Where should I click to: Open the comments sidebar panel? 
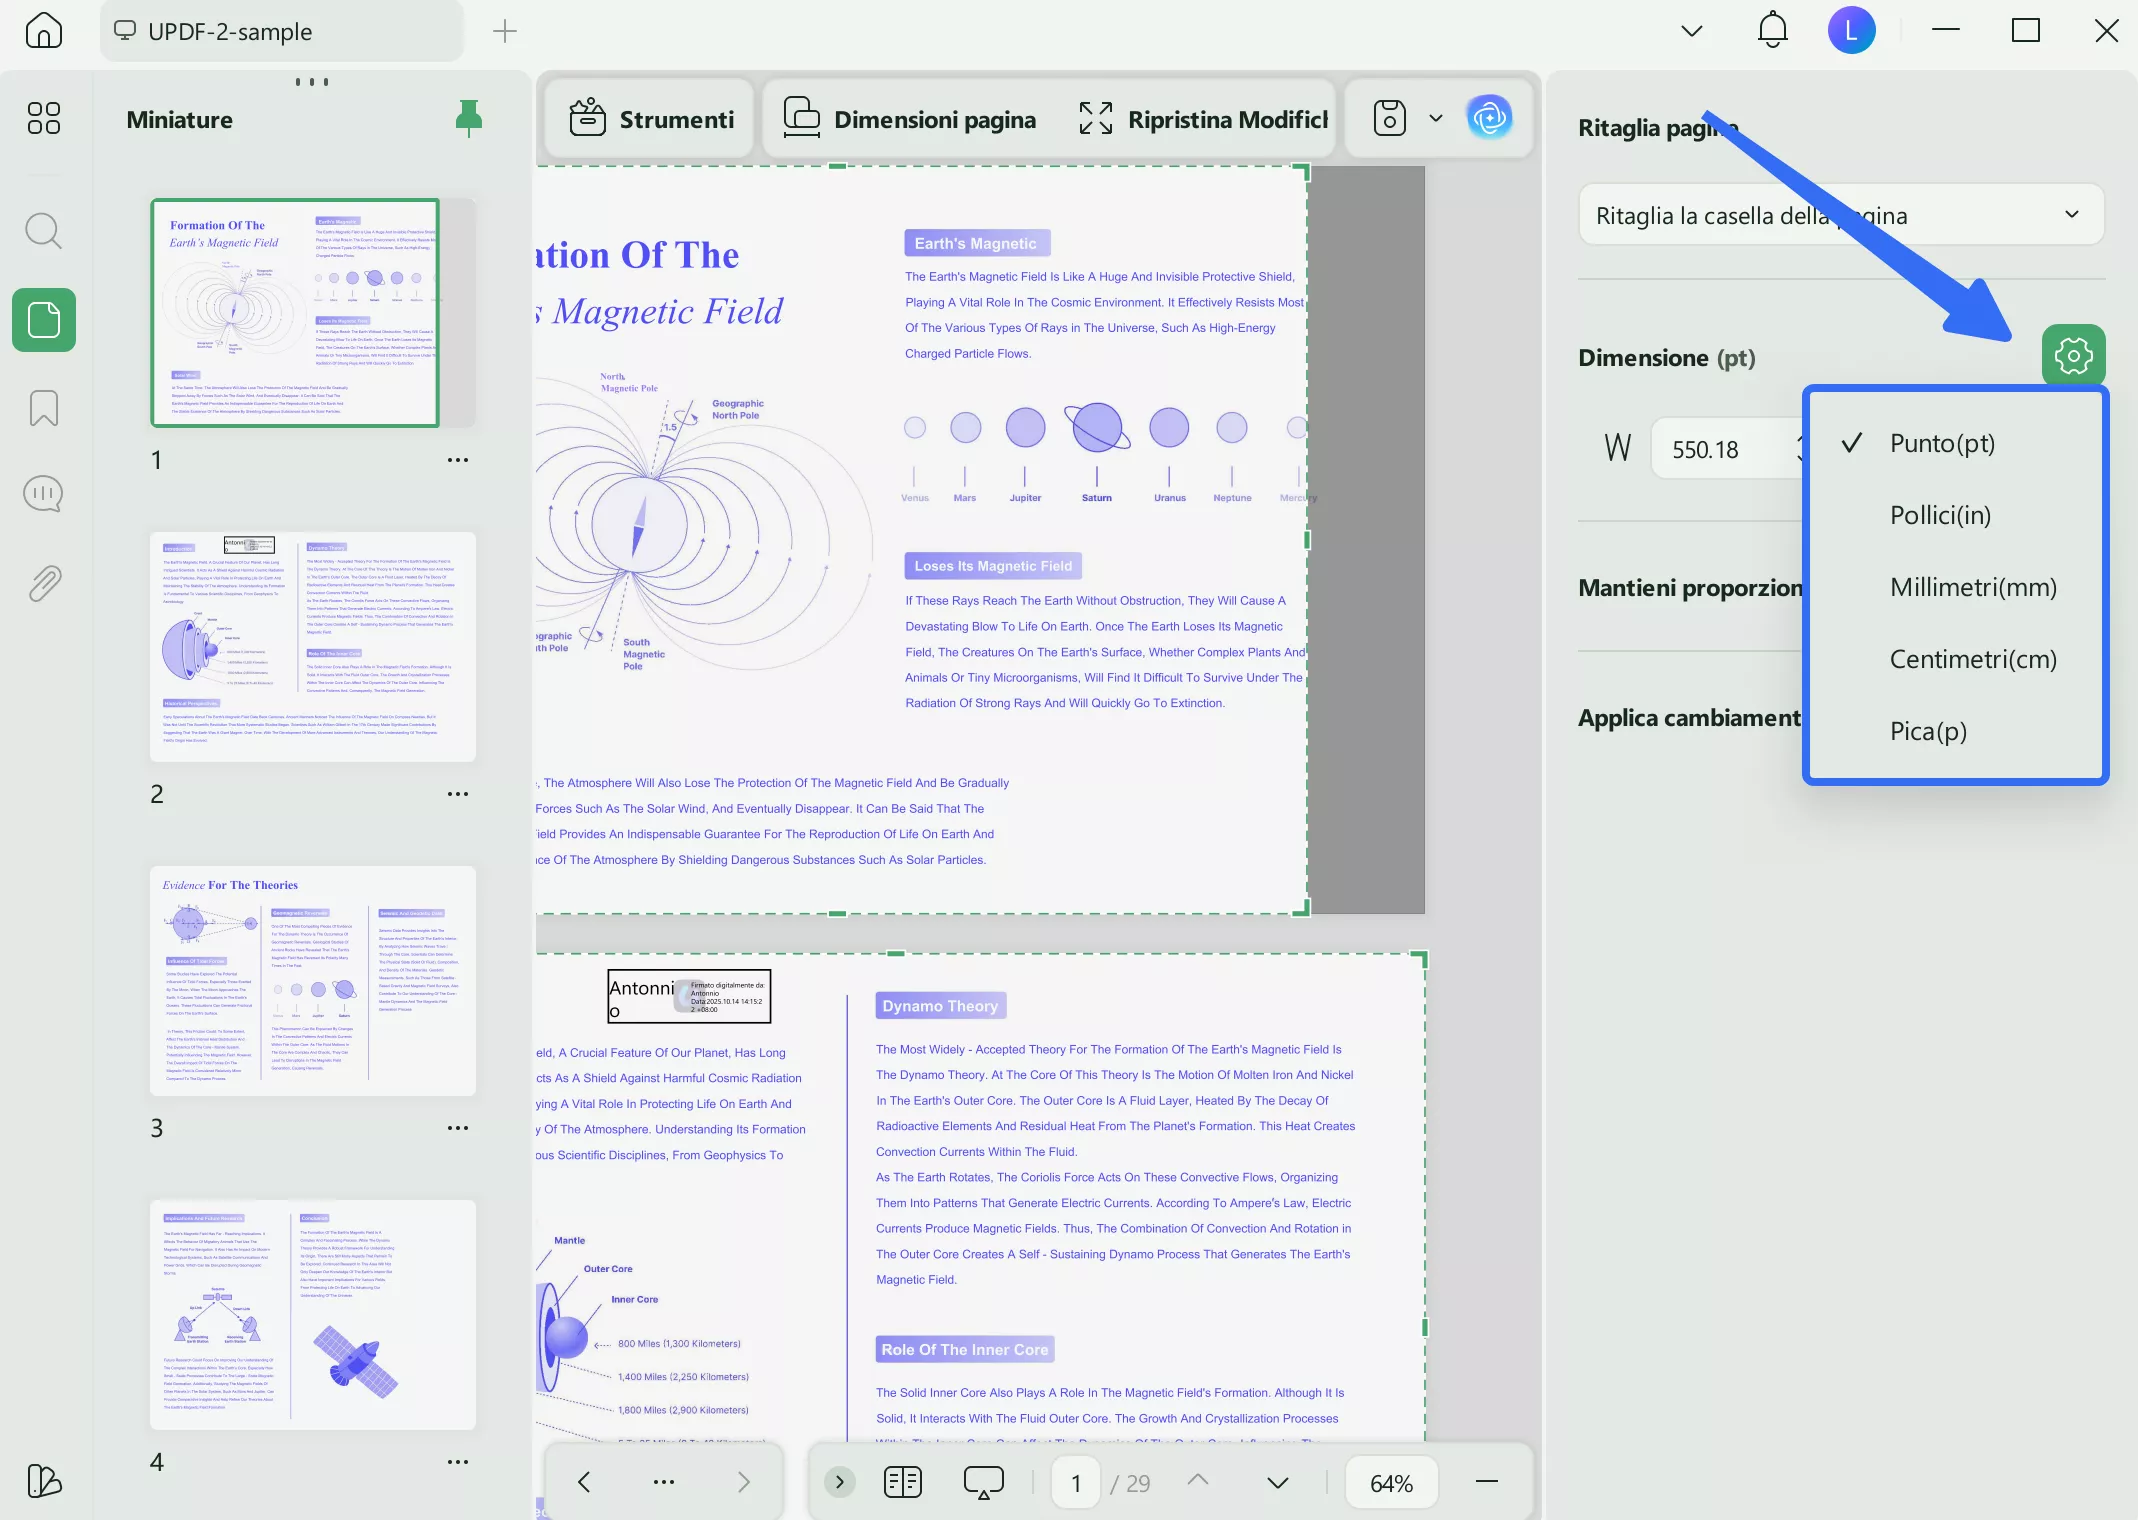[44, 494]
